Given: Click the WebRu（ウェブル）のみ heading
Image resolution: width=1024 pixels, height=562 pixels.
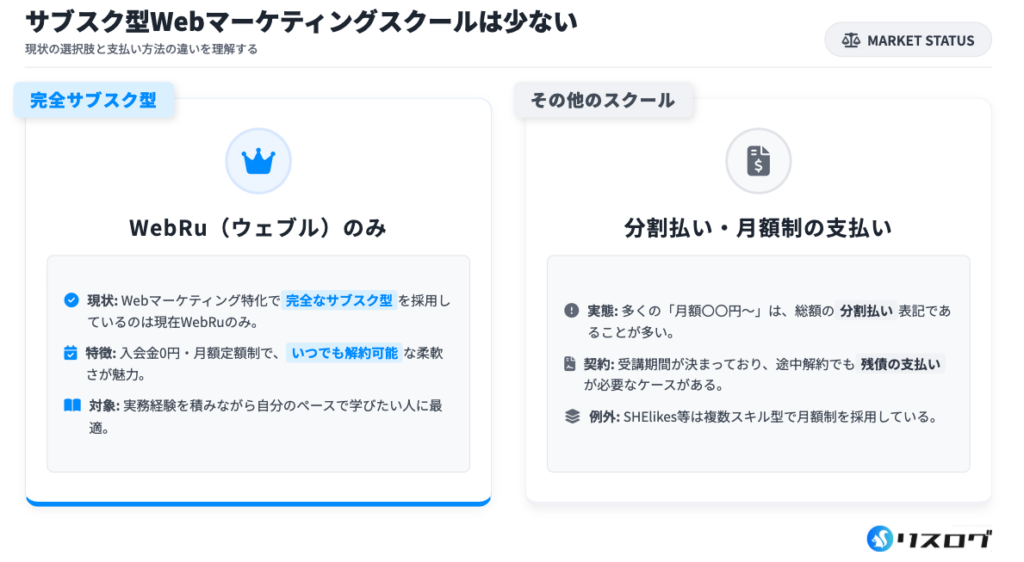Looking at the screenshot, I should (x=258, y=228).
